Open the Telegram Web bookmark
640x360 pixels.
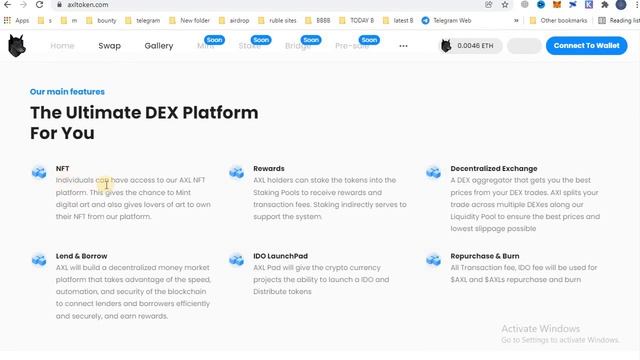pyautogui.click(x=447, y=20)
